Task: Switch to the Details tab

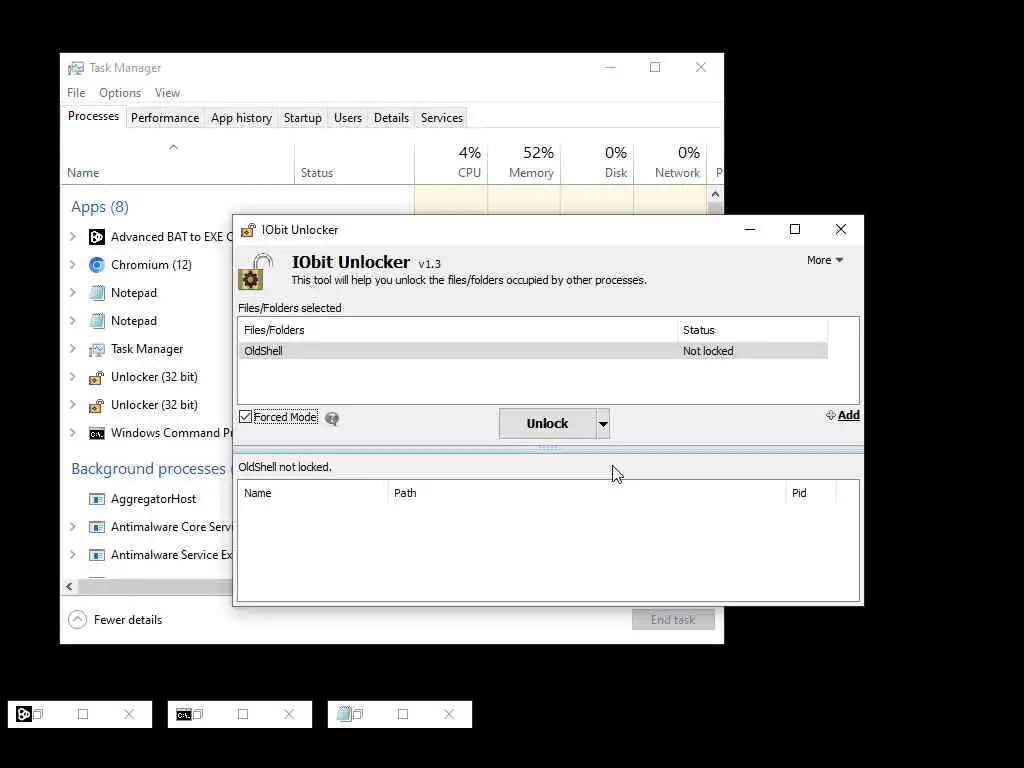Action: click(x=391, y=118)
